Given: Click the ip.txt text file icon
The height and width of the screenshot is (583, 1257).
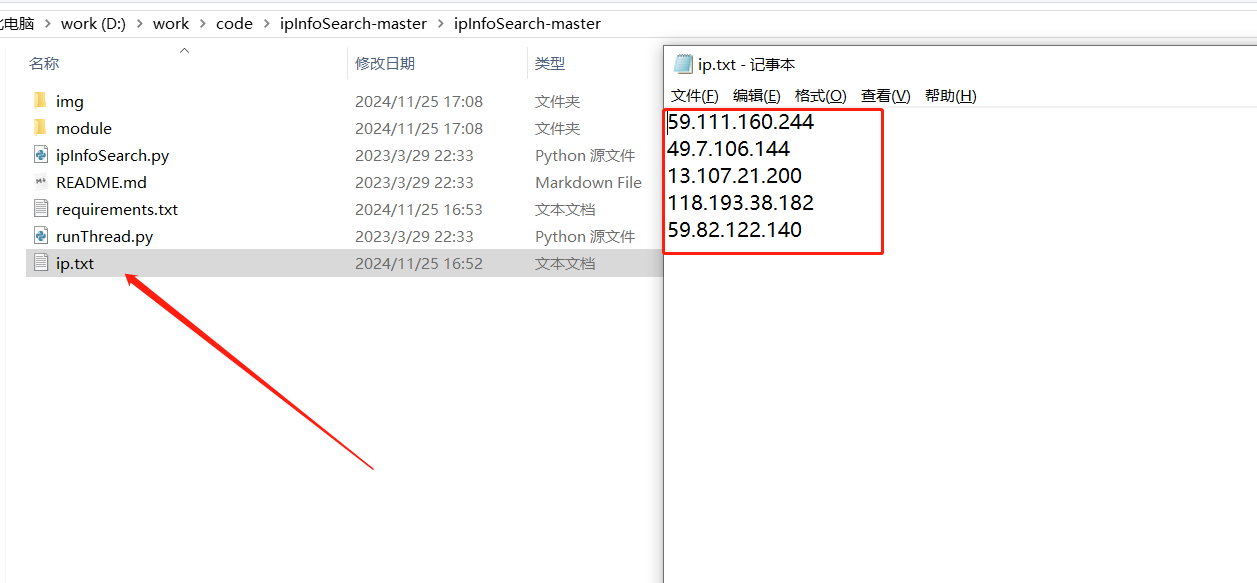Looking at the screenshot, I should [x=40, y=263].
